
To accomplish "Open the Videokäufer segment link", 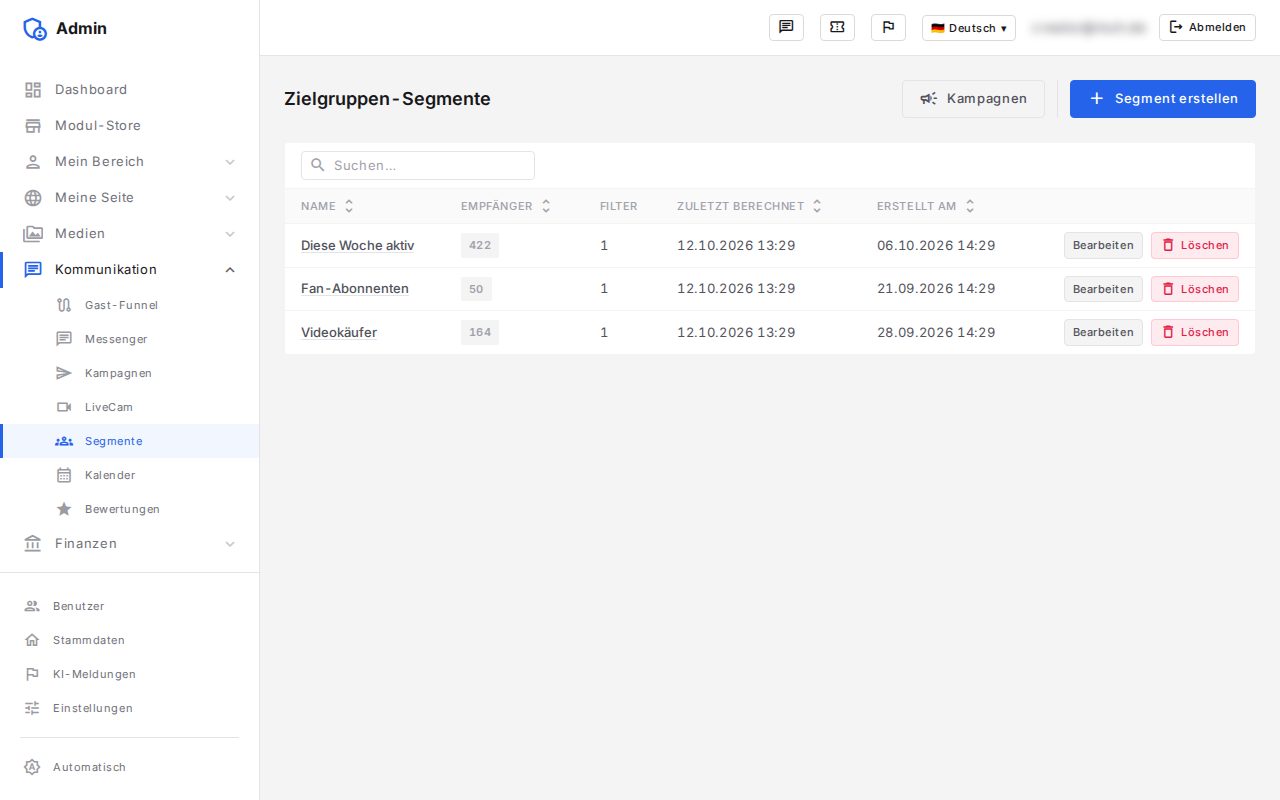I will point(339,332).
